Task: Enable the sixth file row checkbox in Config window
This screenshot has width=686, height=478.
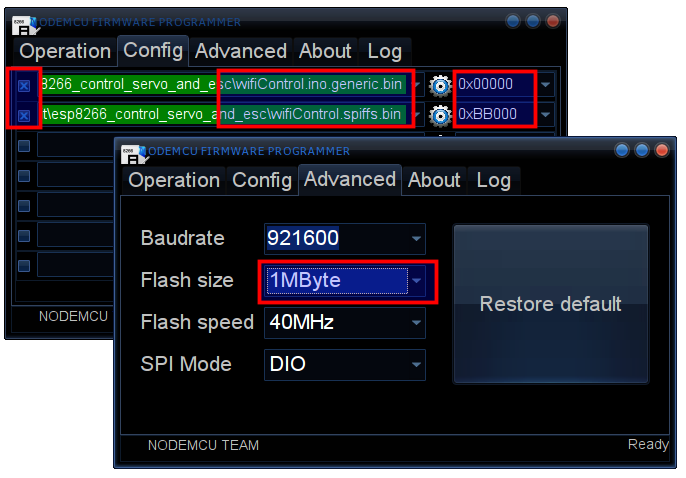Action: coord(24,236)
